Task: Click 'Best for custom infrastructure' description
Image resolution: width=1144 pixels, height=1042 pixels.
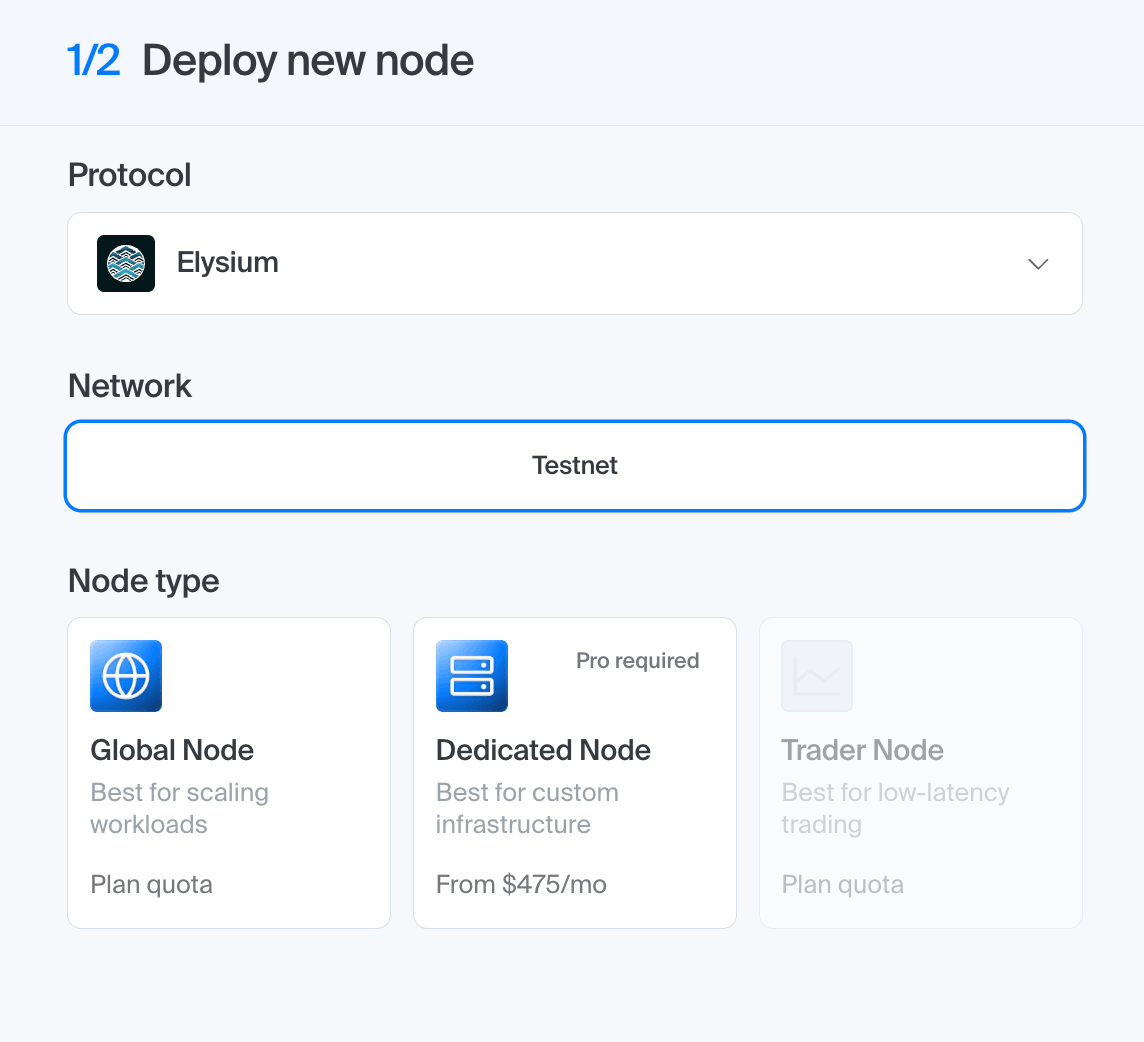Action: [527, 808]
